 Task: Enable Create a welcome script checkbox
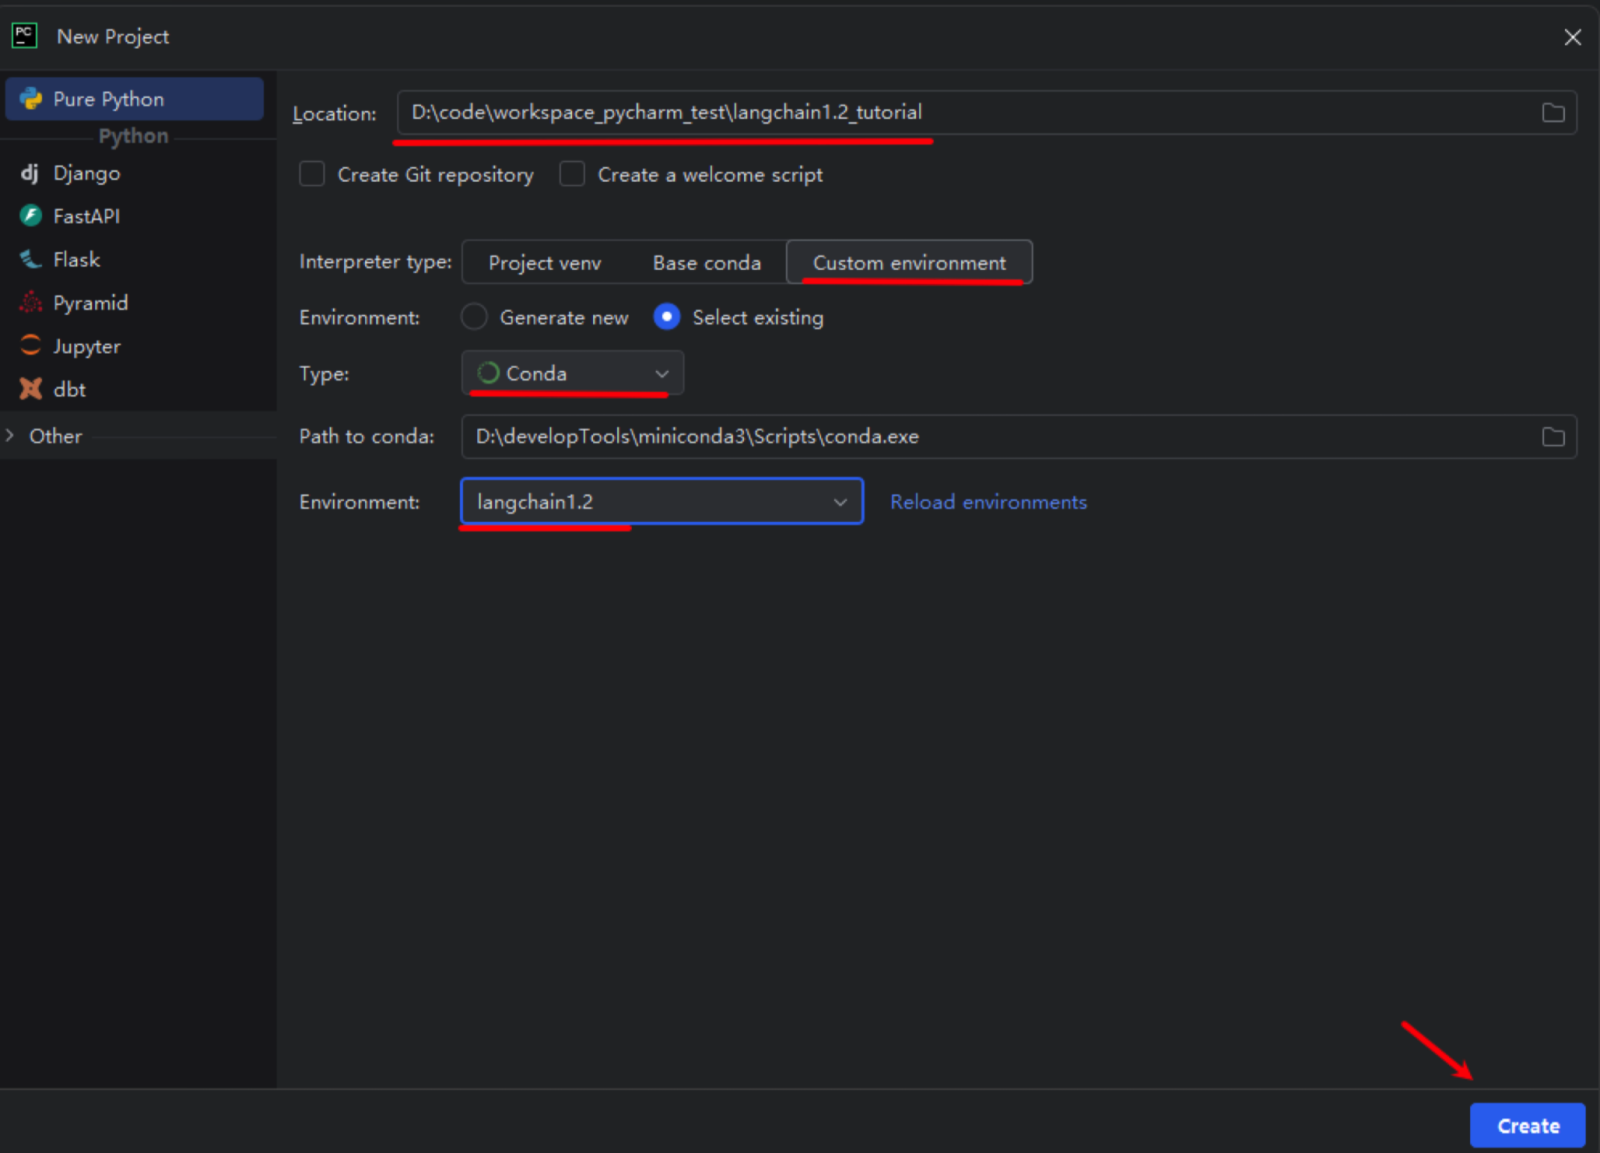pyautogui.click(x=572, y=174)
